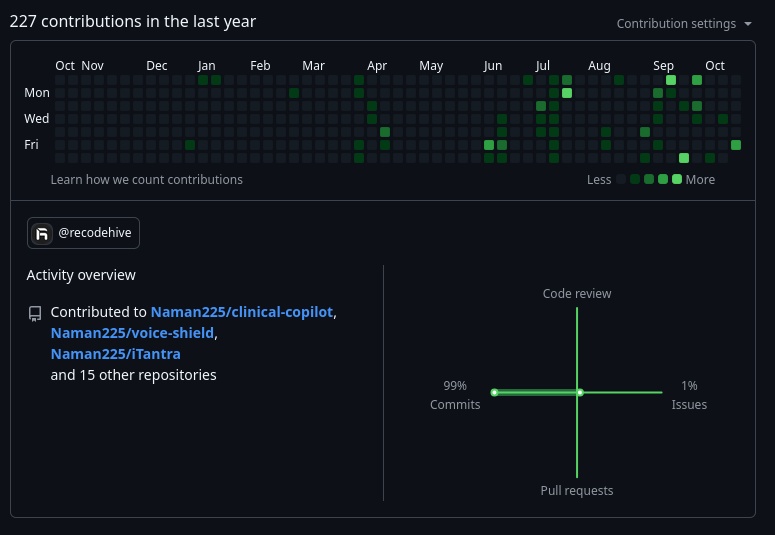Click the 1% Issues label
This screenshot has width=775, height=535.
tap(689, 395)
